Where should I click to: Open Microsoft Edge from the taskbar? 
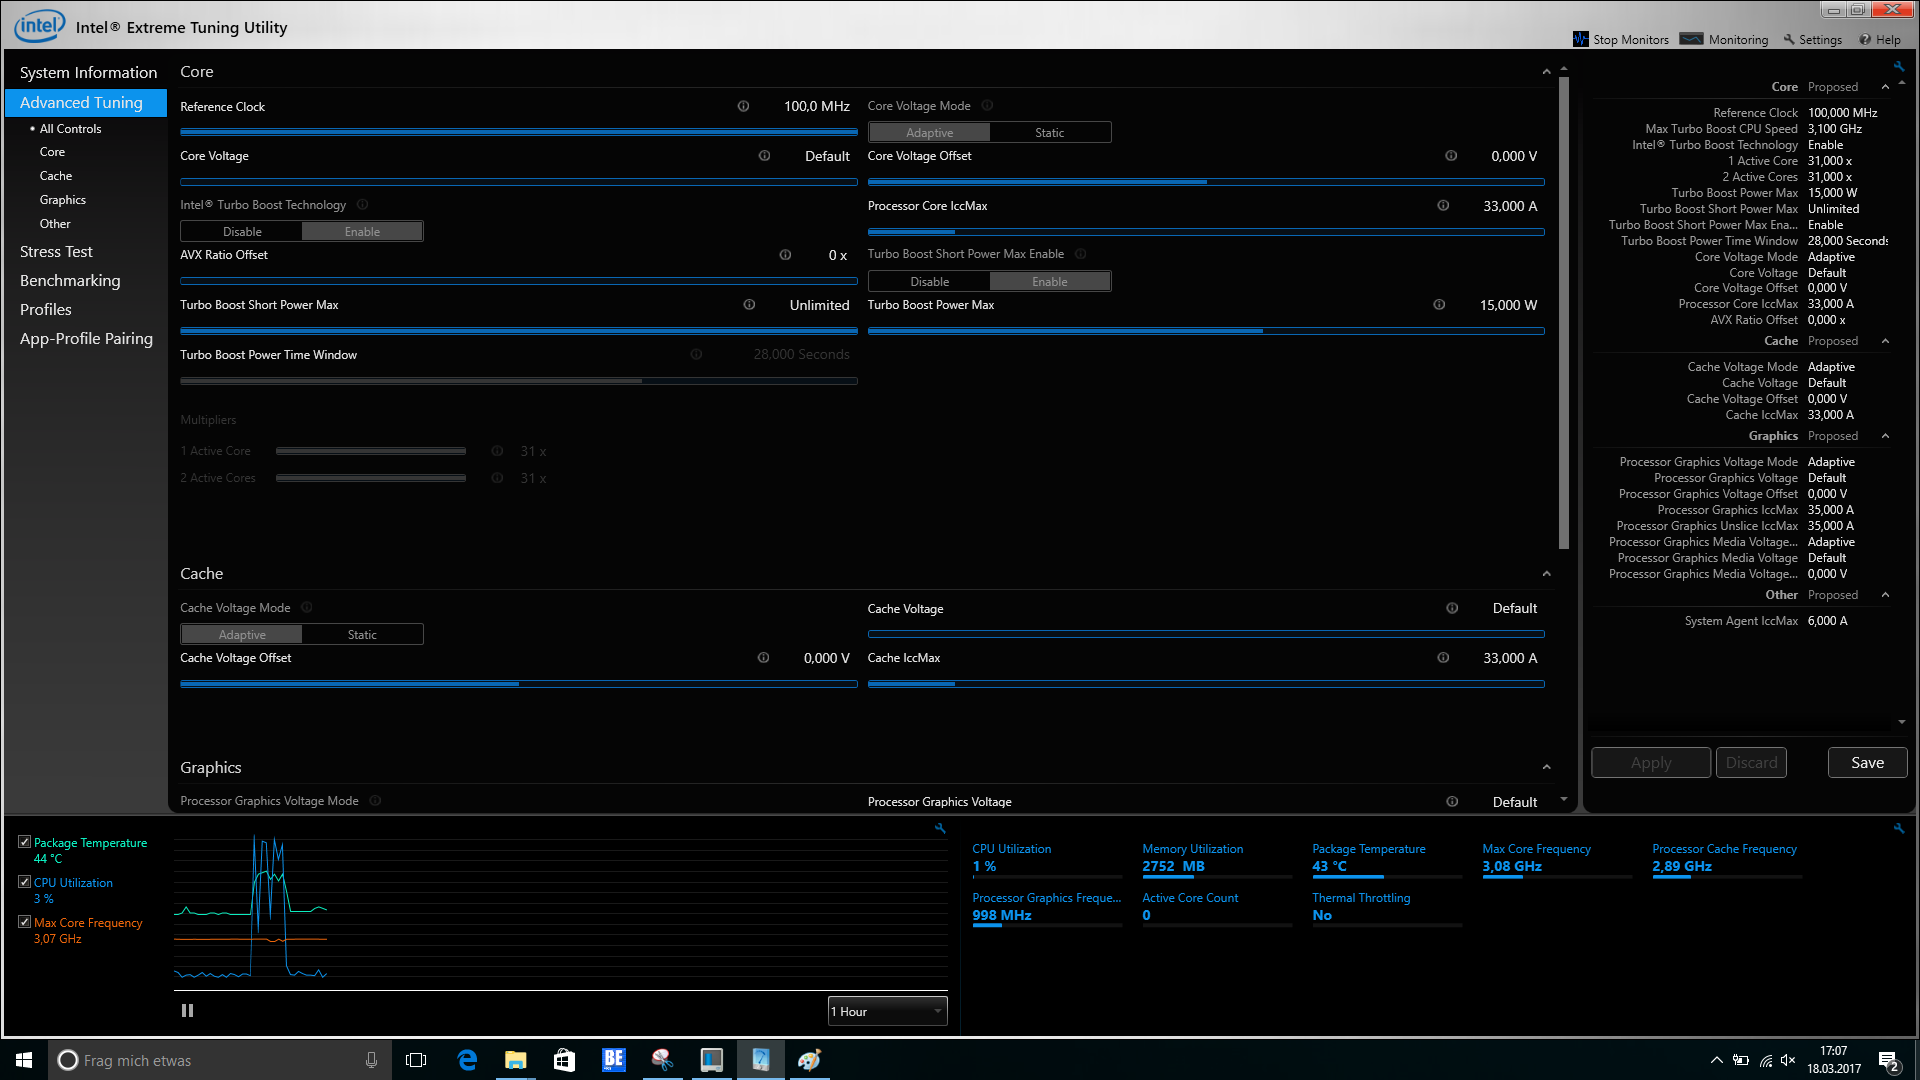click(467, 1060)
